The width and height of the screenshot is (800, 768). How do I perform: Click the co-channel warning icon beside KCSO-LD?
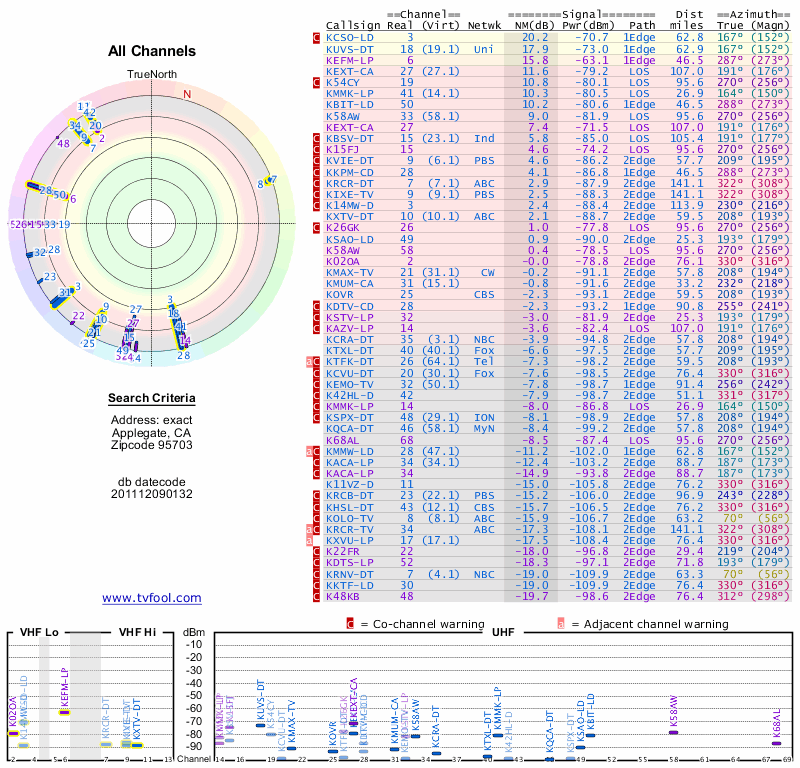pos(317,37)
